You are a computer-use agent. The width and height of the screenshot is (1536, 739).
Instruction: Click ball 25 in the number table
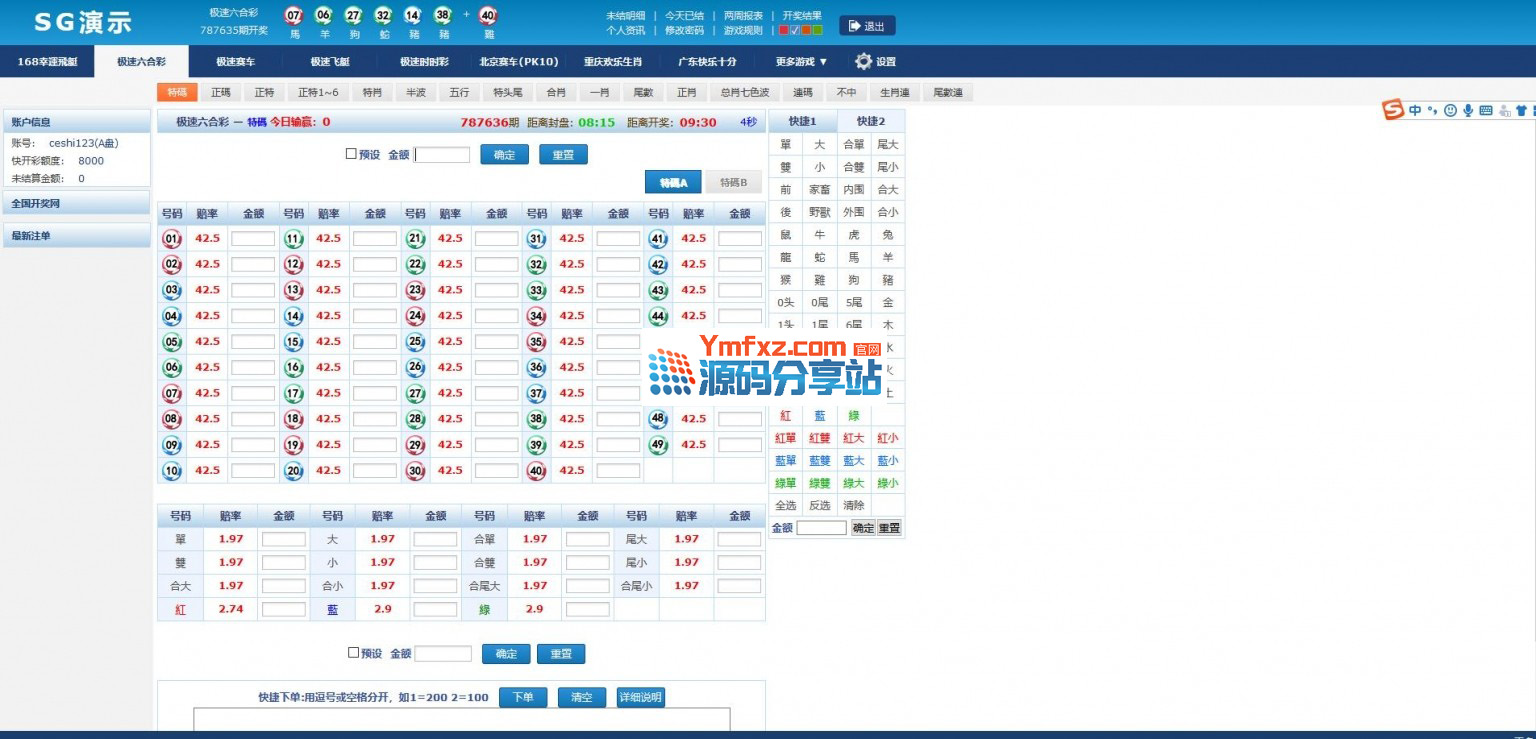[x=415, y=342]
